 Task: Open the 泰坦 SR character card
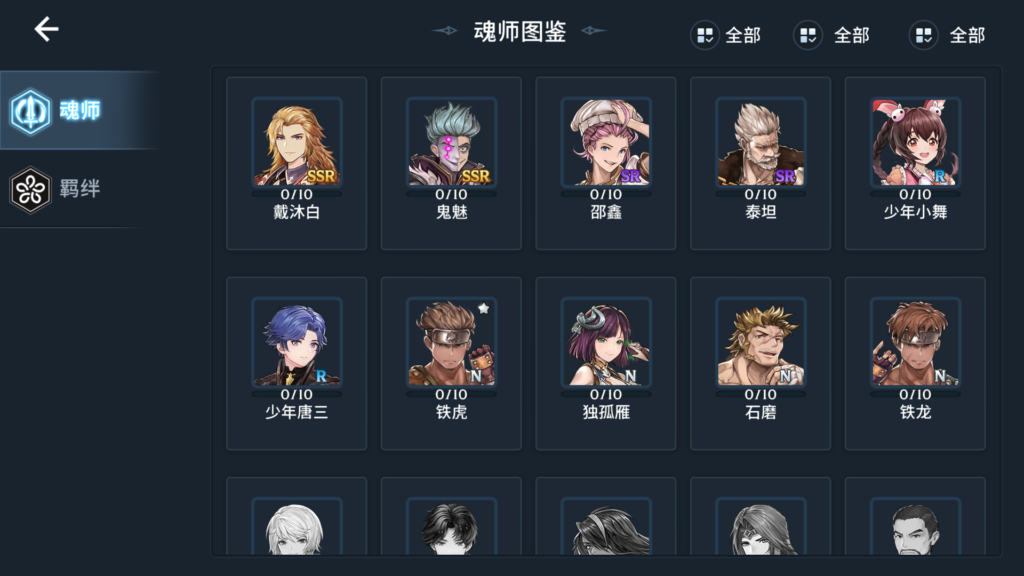tap(761, 163)
